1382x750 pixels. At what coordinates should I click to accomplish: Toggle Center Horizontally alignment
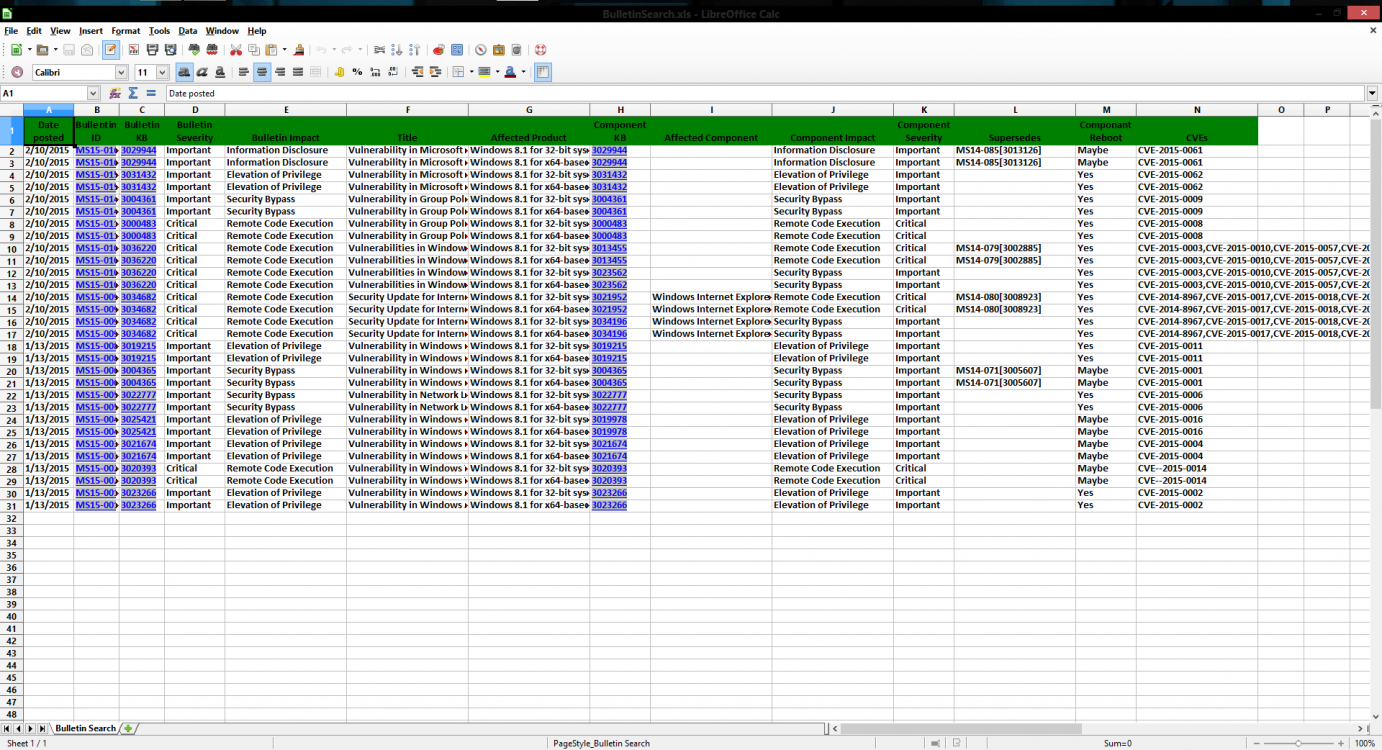(262, 72)
